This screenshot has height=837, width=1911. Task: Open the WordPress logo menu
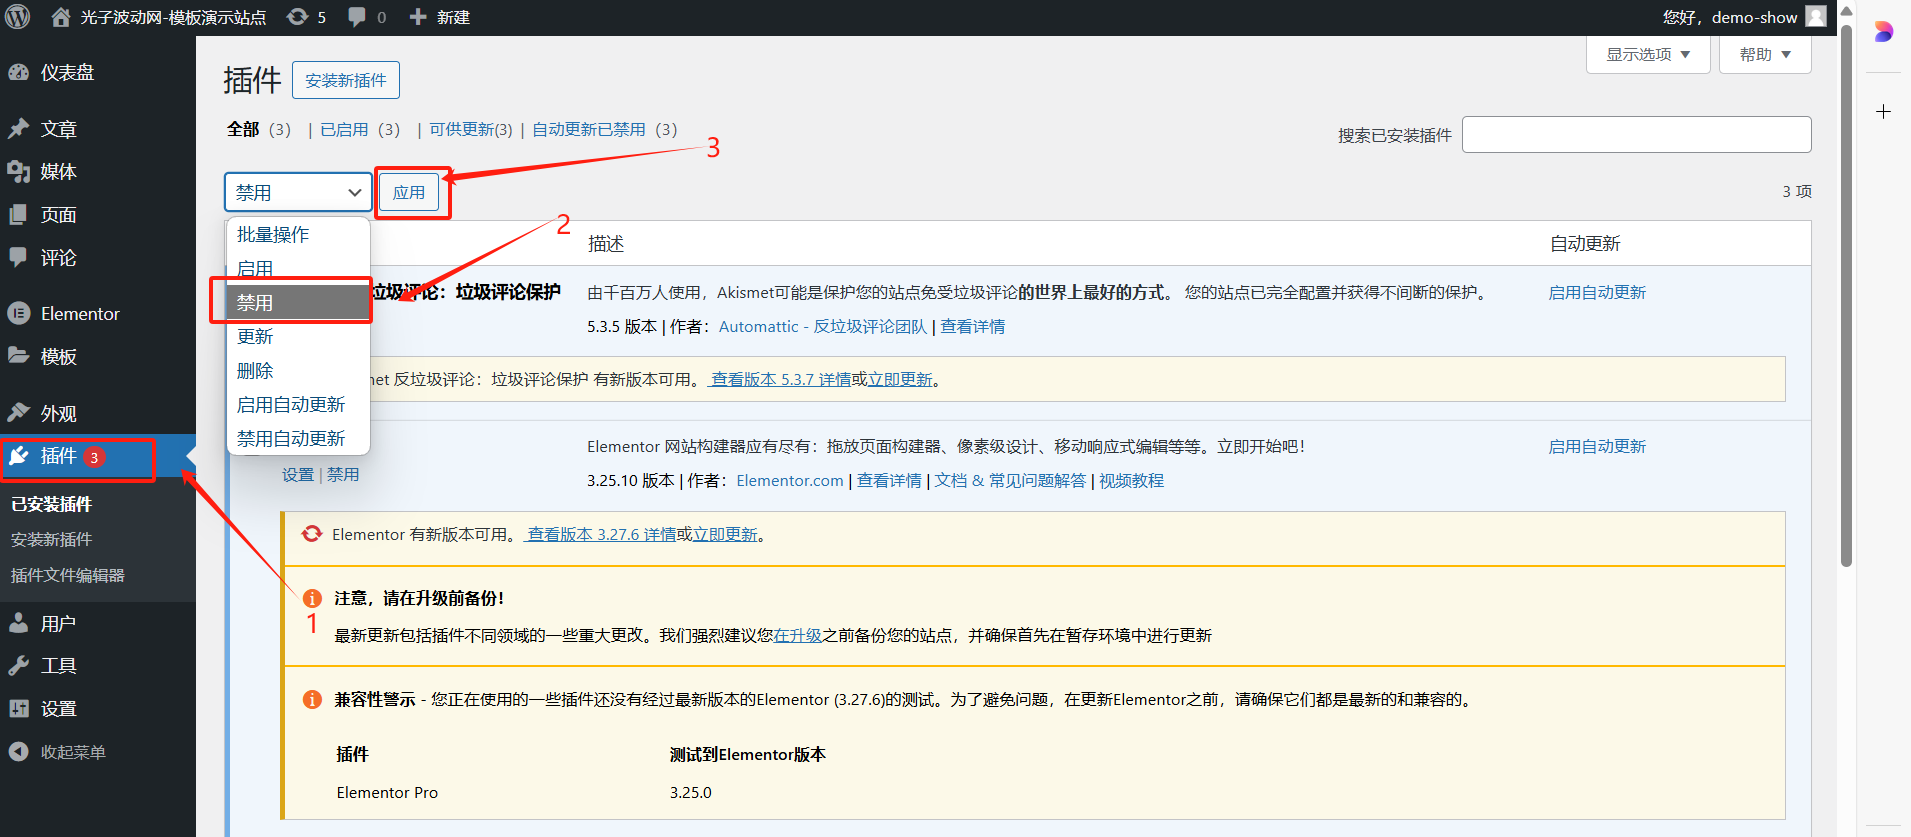pyautogui.click(x=18, y=17)
